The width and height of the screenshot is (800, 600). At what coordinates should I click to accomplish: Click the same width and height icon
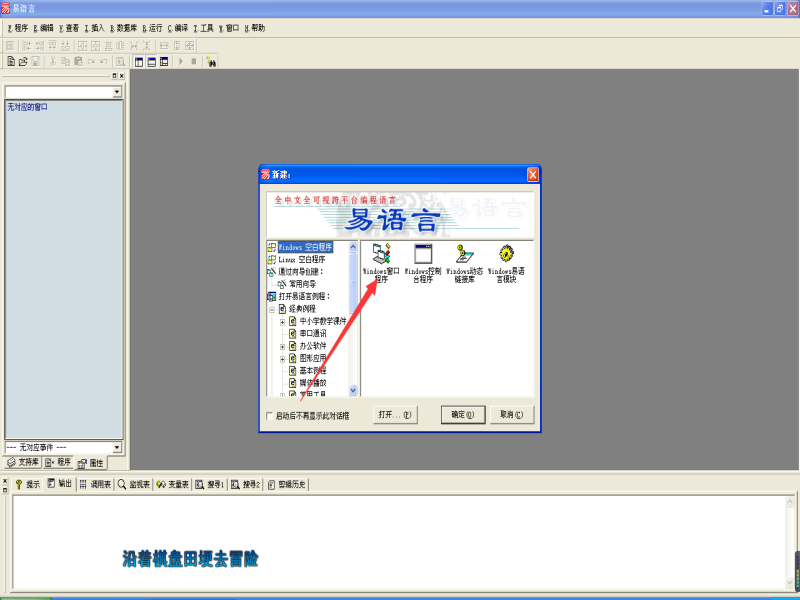click(190, 46)
